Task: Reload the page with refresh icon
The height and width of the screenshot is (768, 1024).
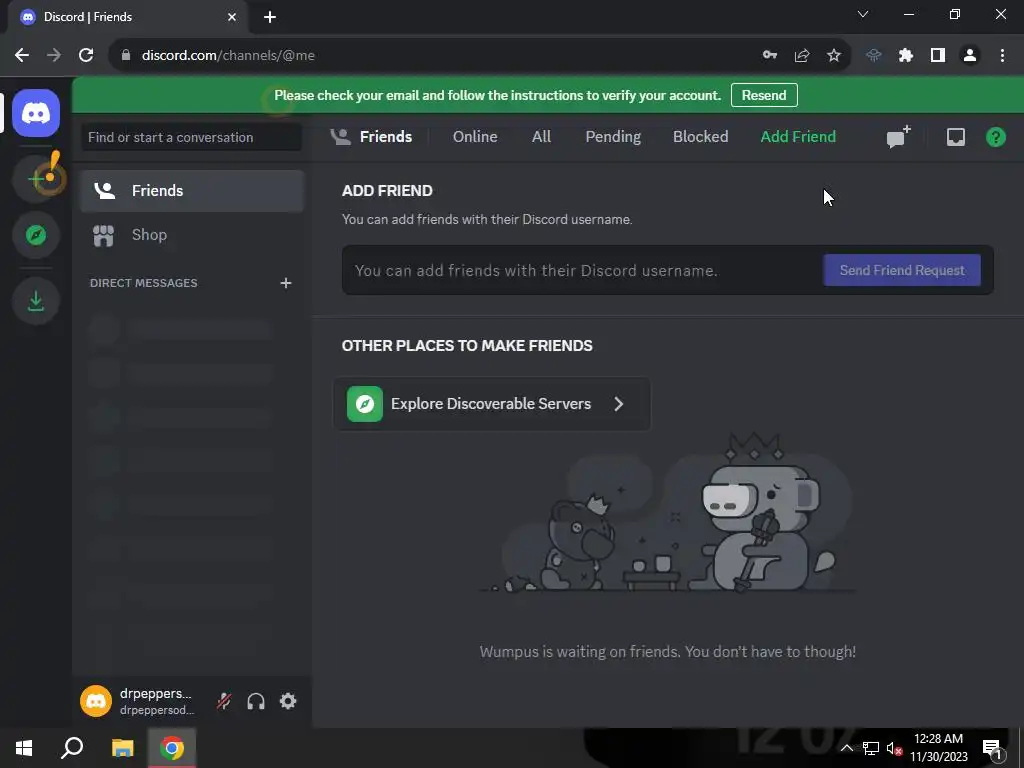Action: click(x=86, y=56)
